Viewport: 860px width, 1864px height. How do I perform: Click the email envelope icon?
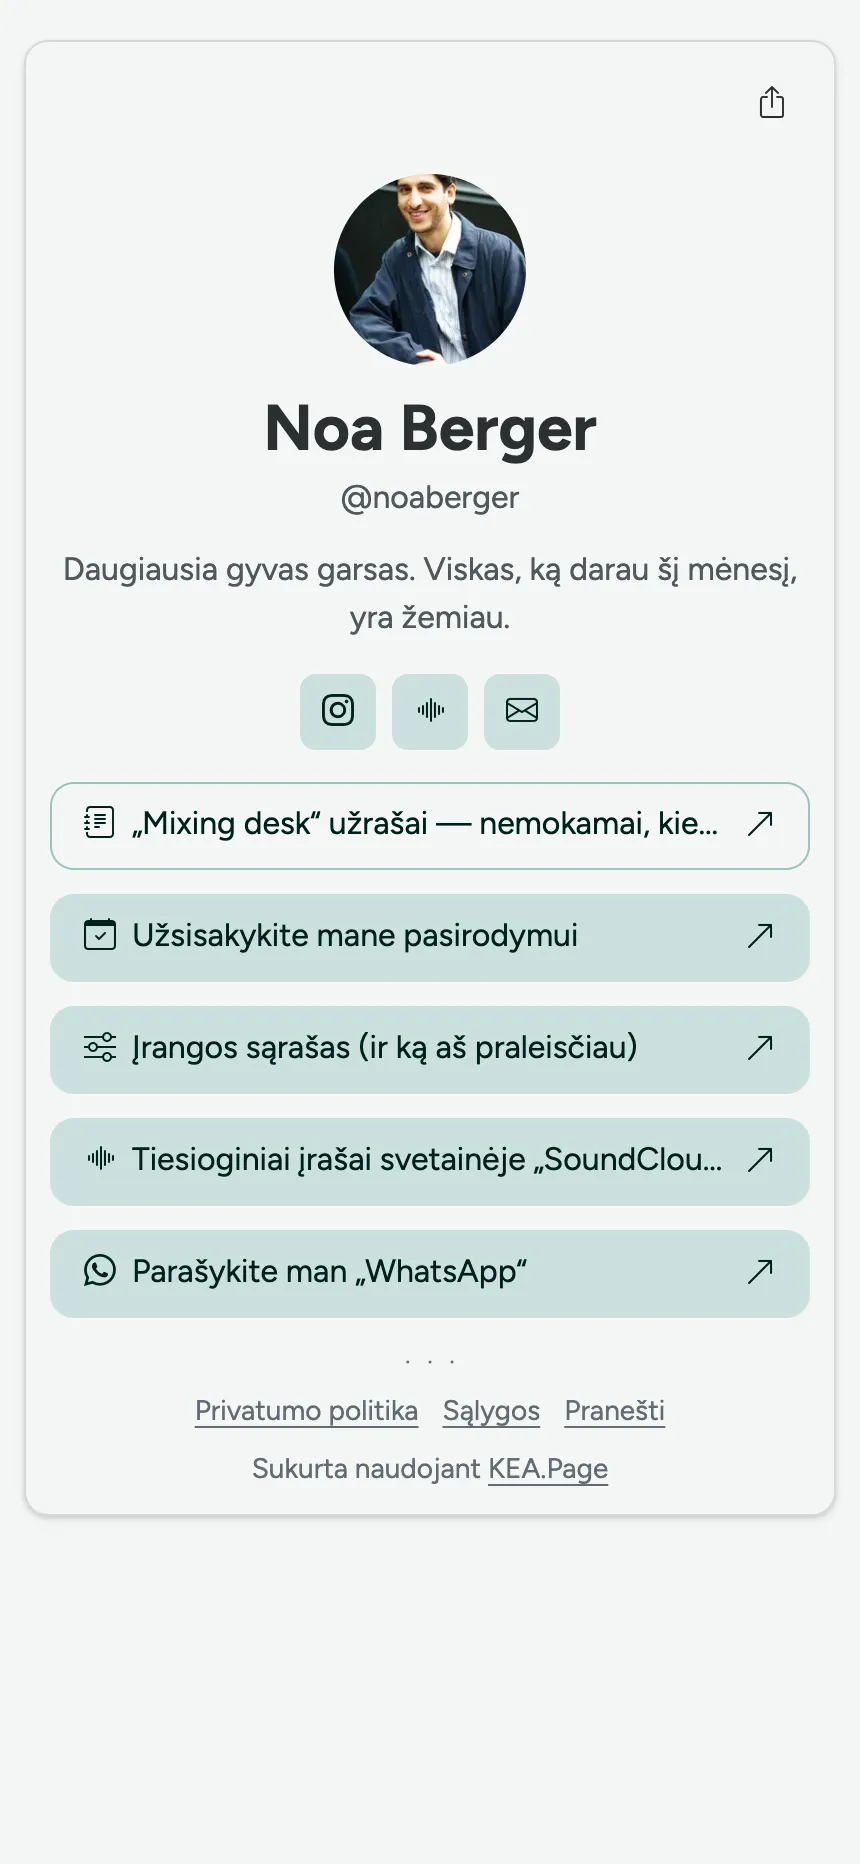pyautogui.click(x=522, y=711)
